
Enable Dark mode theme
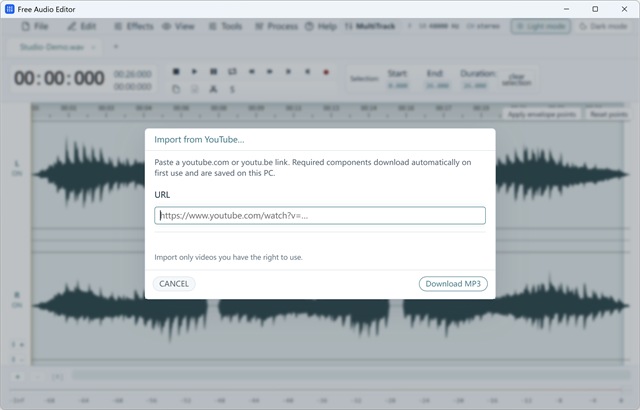click(x=603, y=27)
